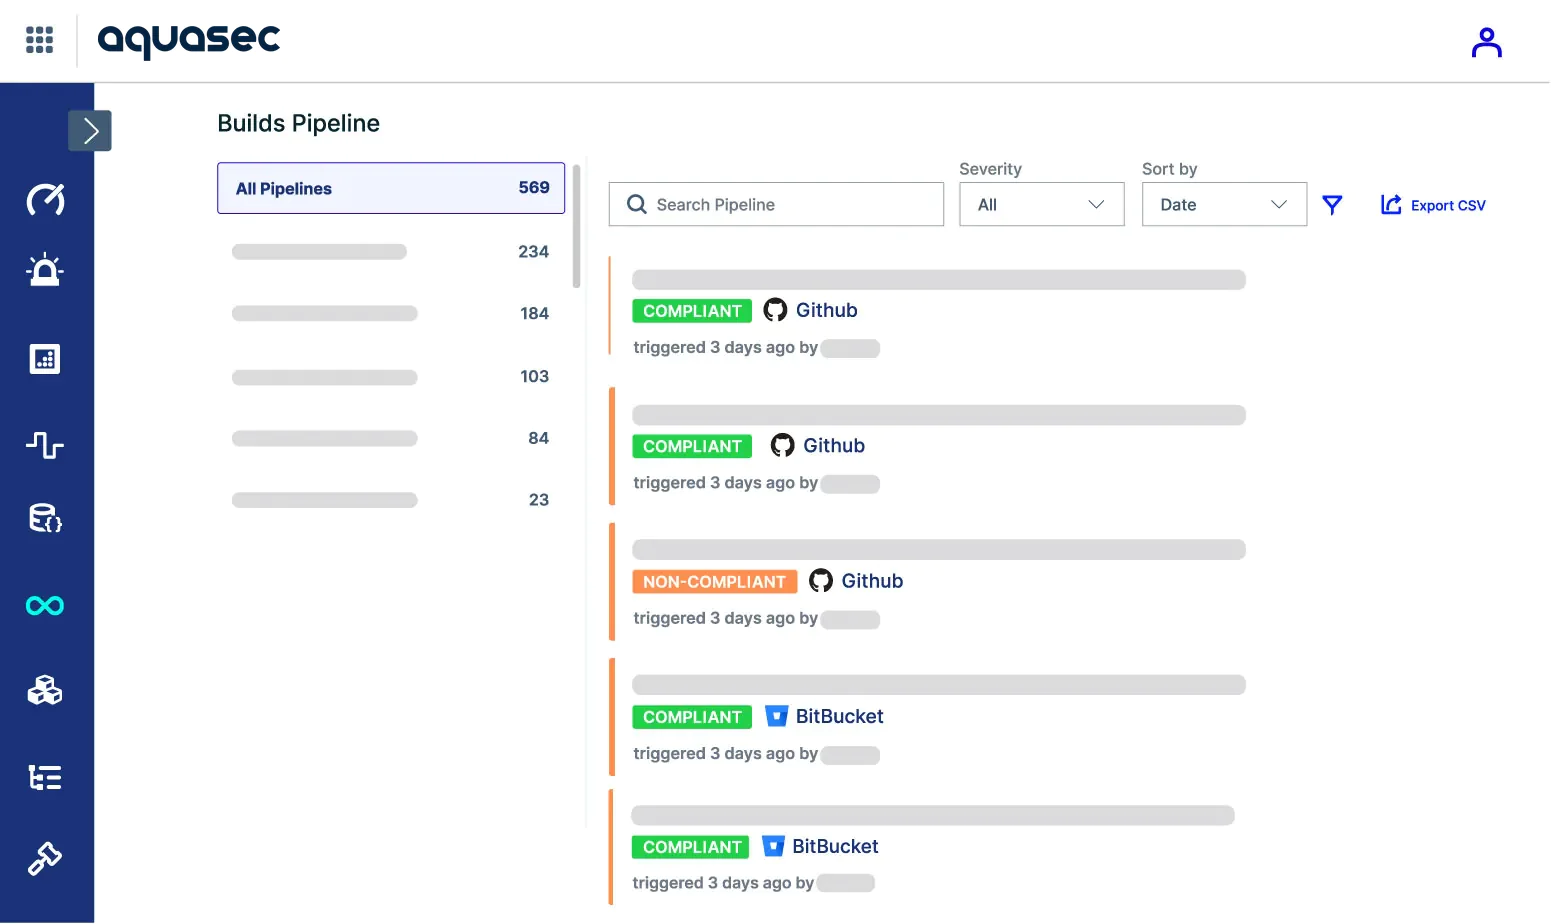Open the dashboard speedometer icon in sidebar
Screen dimensions: 1551x924
pyautogui.click(x=45, y=199)
